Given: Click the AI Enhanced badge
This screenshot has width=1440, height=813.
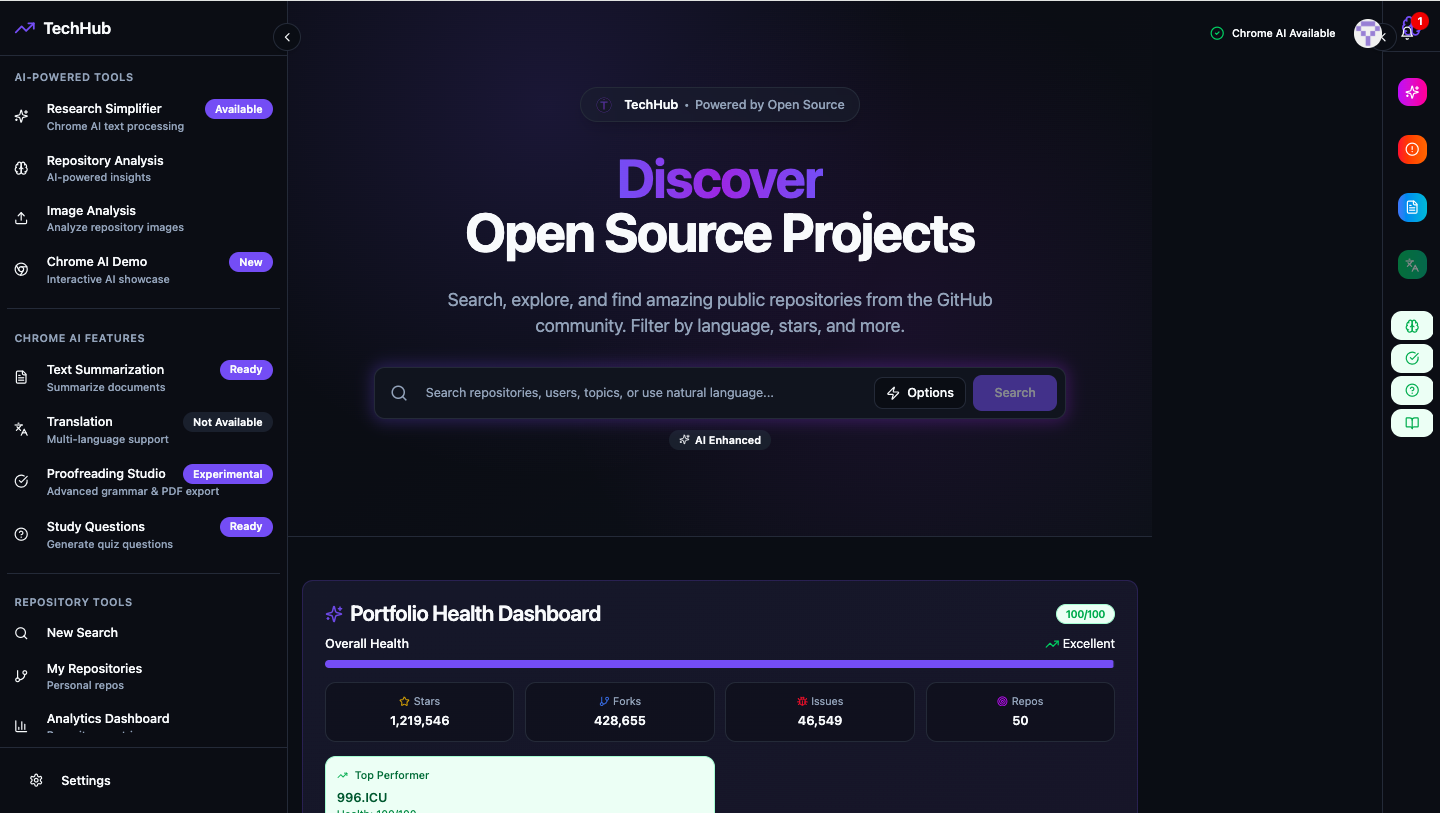Looking at the screenshot, I should pyautogui.click(x=720, y=440).
